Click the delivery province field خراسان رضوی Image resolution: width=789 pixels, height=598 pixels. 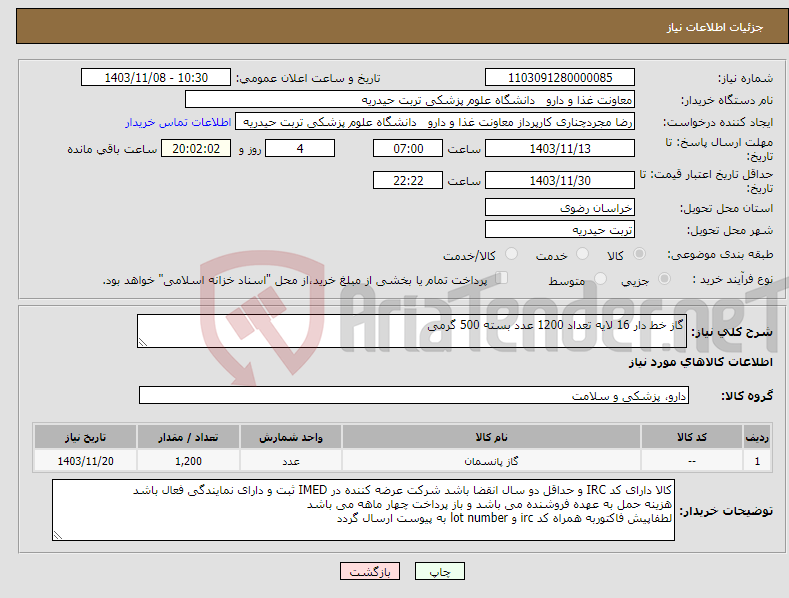(x=560, y=207)
